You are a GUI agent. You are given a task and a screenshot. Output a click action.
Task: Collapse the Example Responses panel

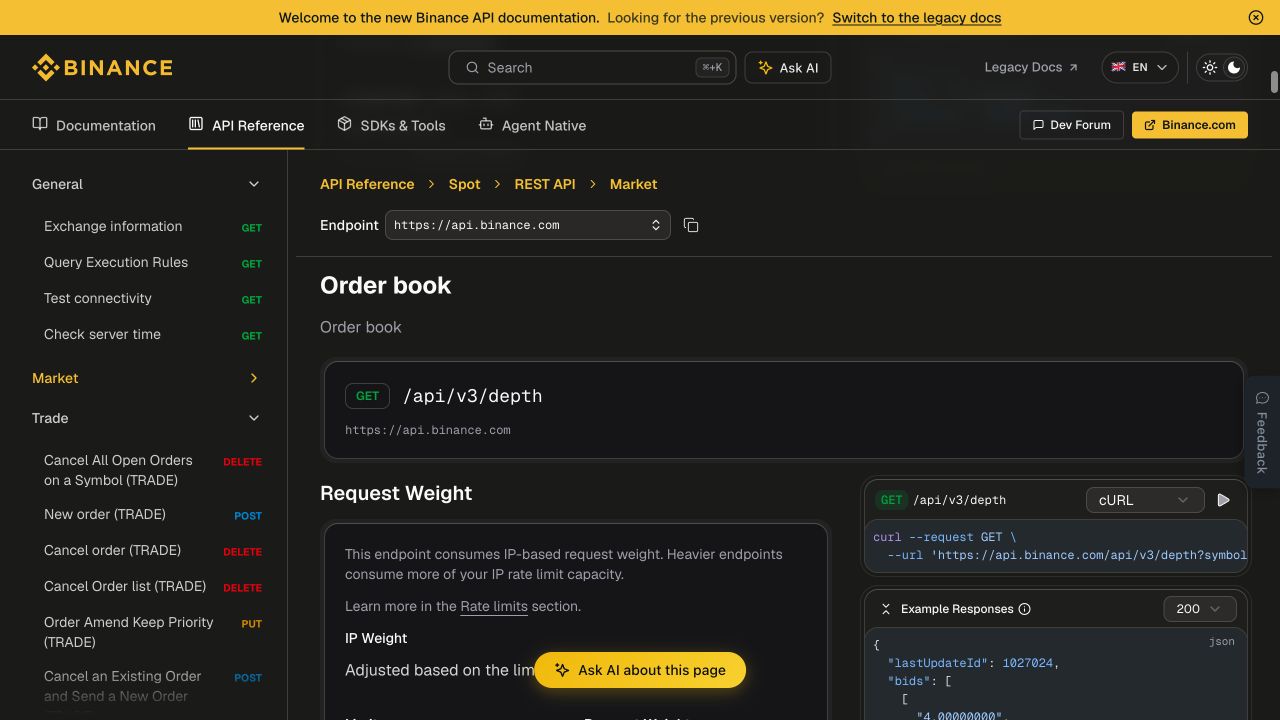pos(885,609)
